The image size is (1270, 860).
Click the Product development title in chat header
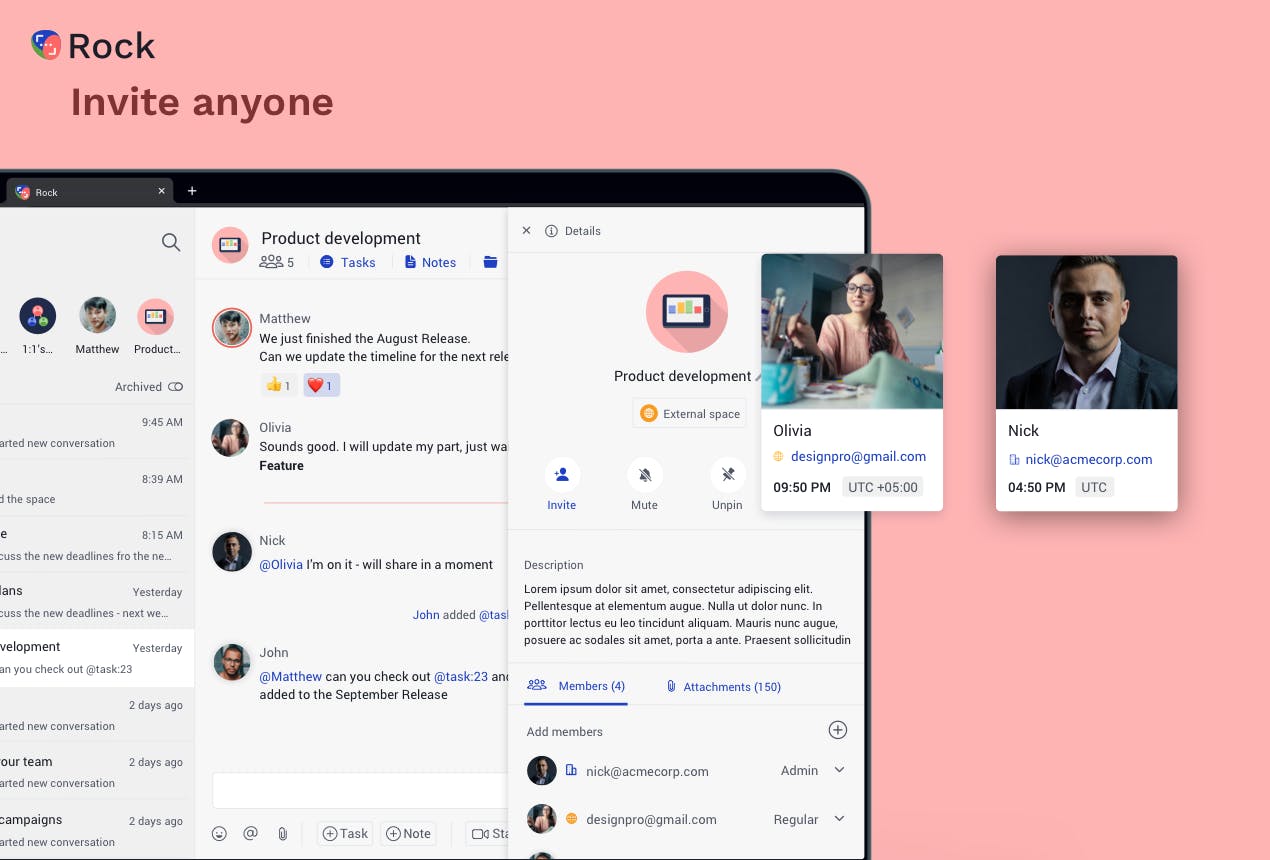click(341, 238)
